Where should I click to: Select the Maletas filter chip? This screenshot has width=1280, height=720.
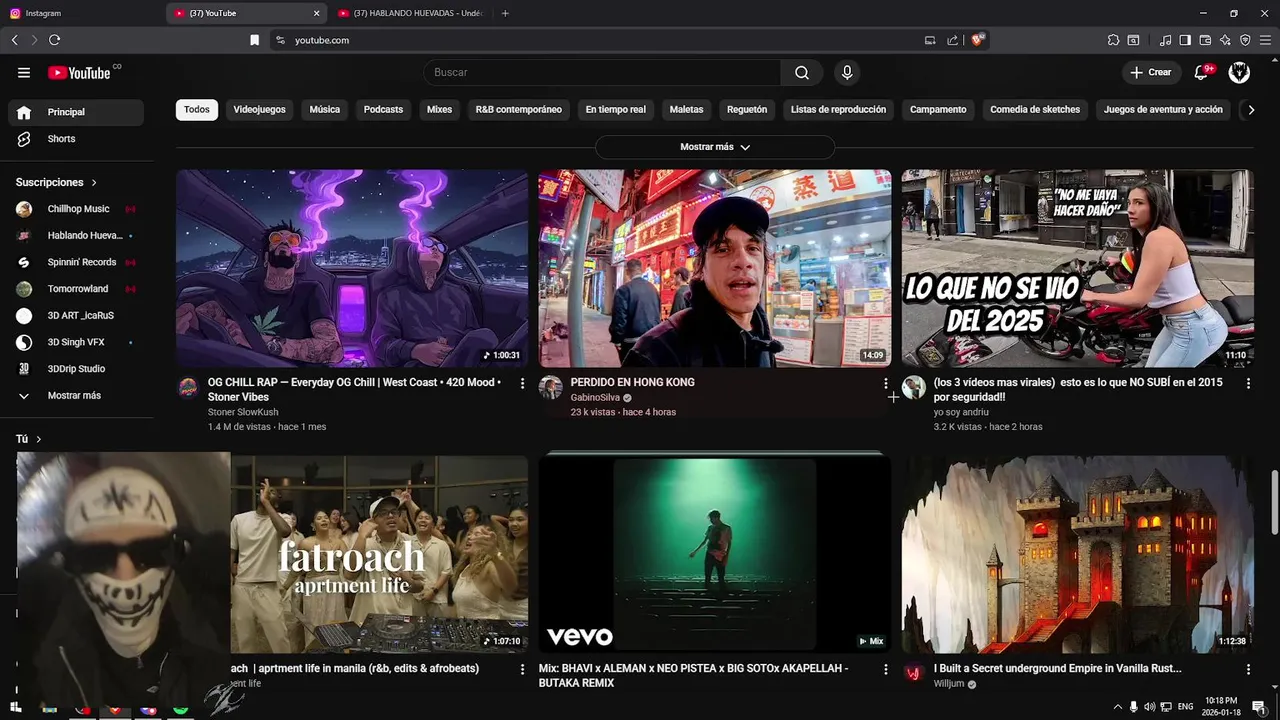(x=686, y=110)
